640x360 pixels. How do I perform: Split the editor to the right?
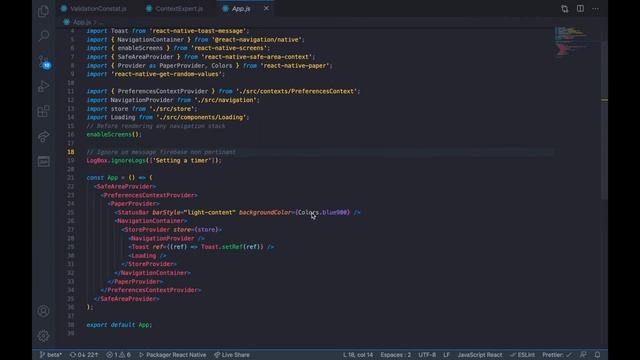(x=580, y=9)
